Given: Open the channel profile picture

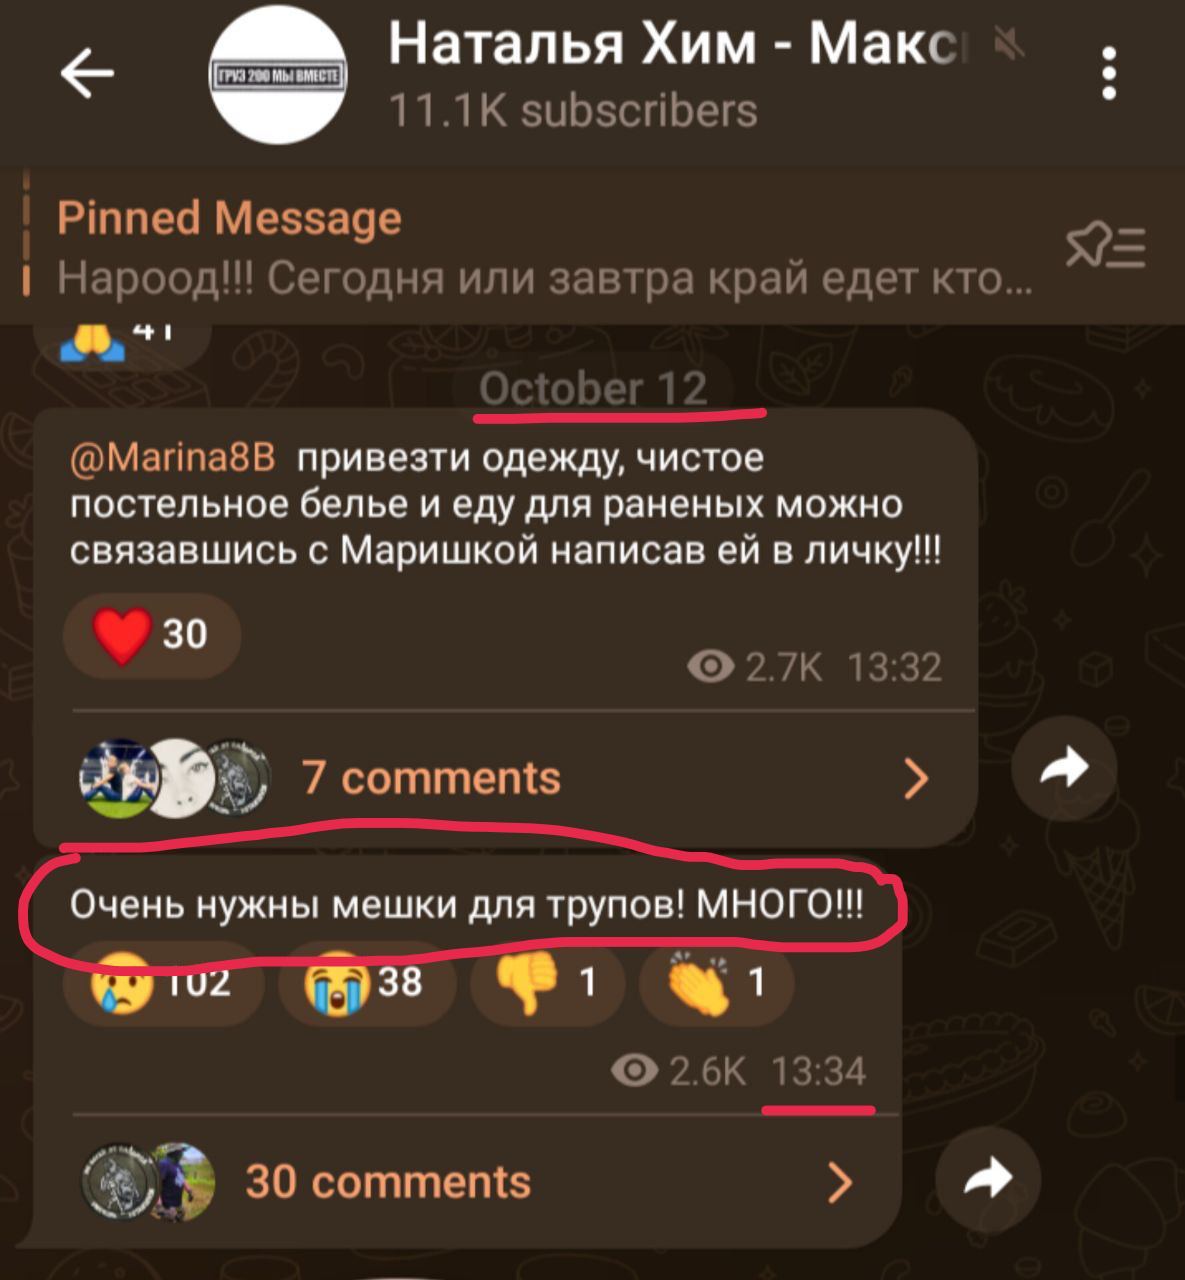Looking at the screenshot, I should pos(278,77).
